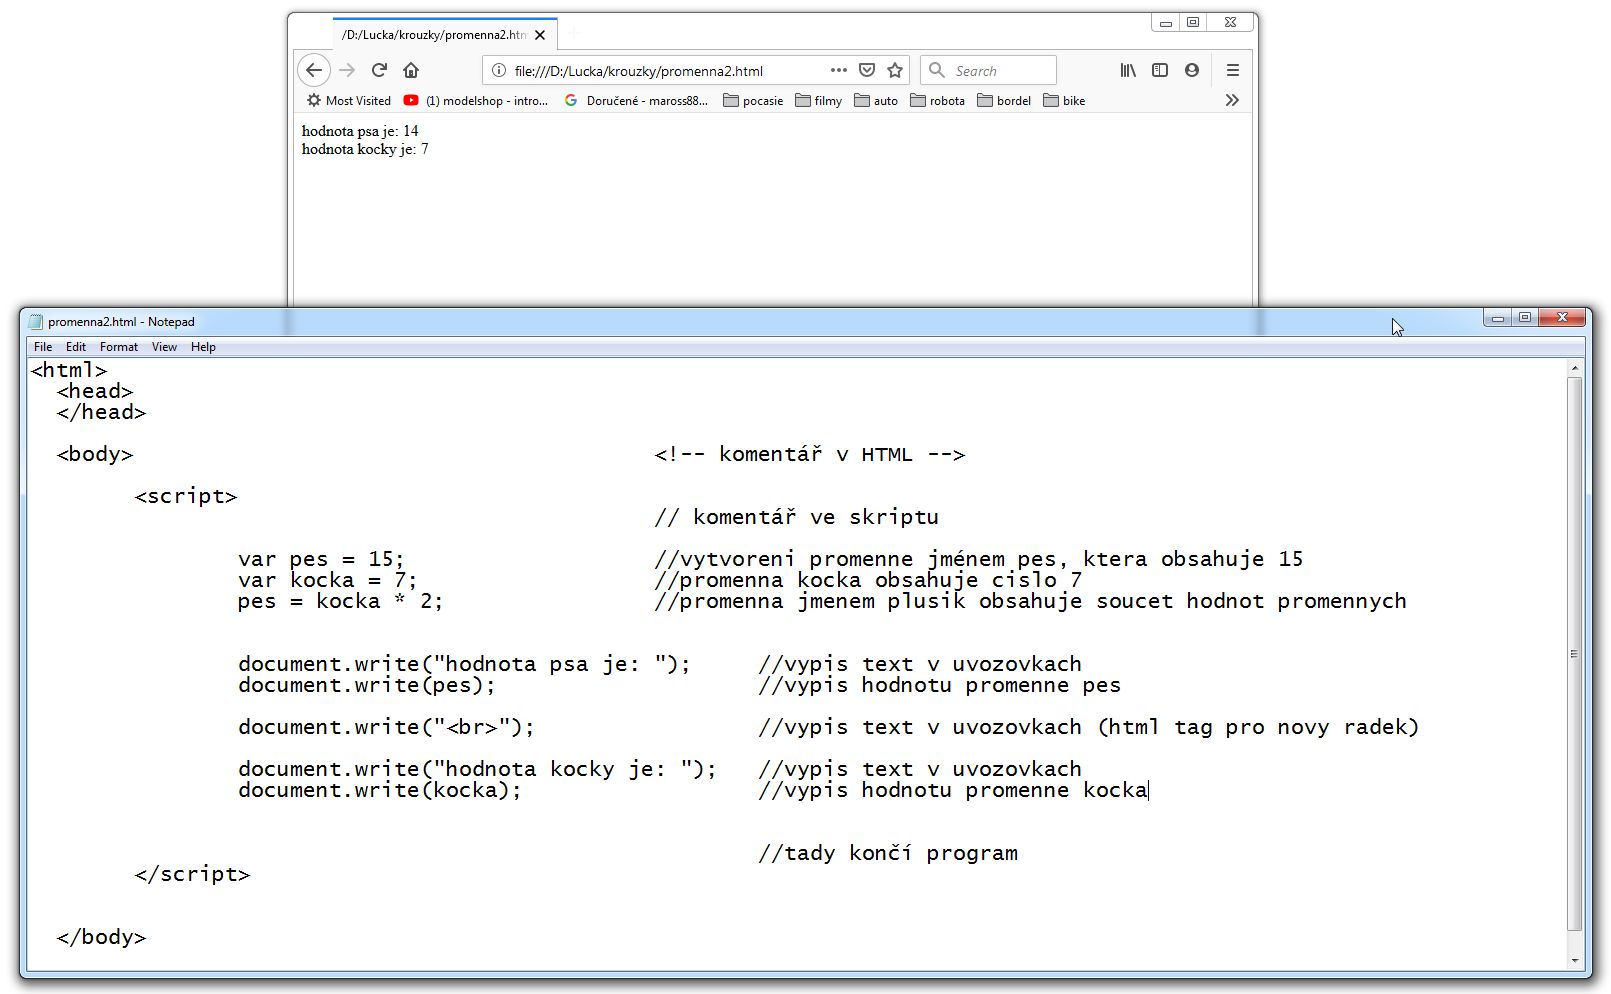Reload the page in Firefox

pyautogui.click(x=379, y=70)
